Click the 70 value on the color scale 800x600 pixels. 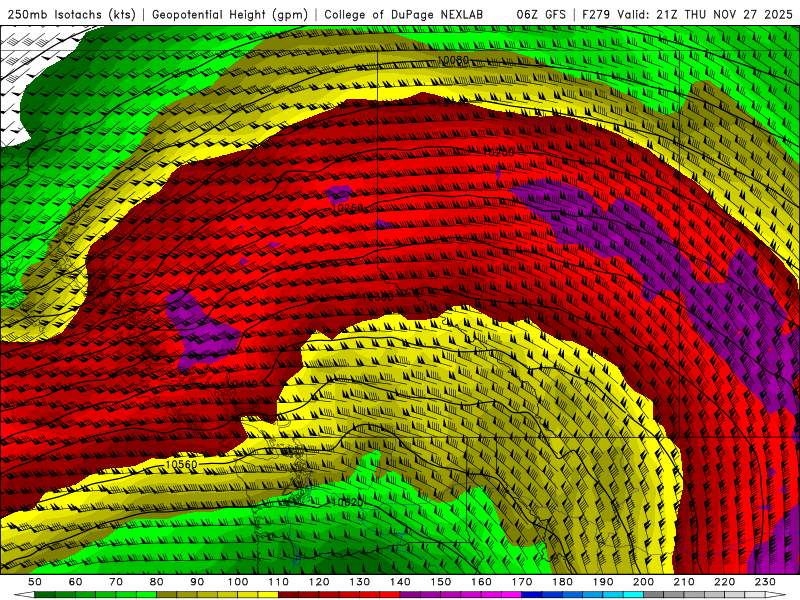(x=116, y=582)
